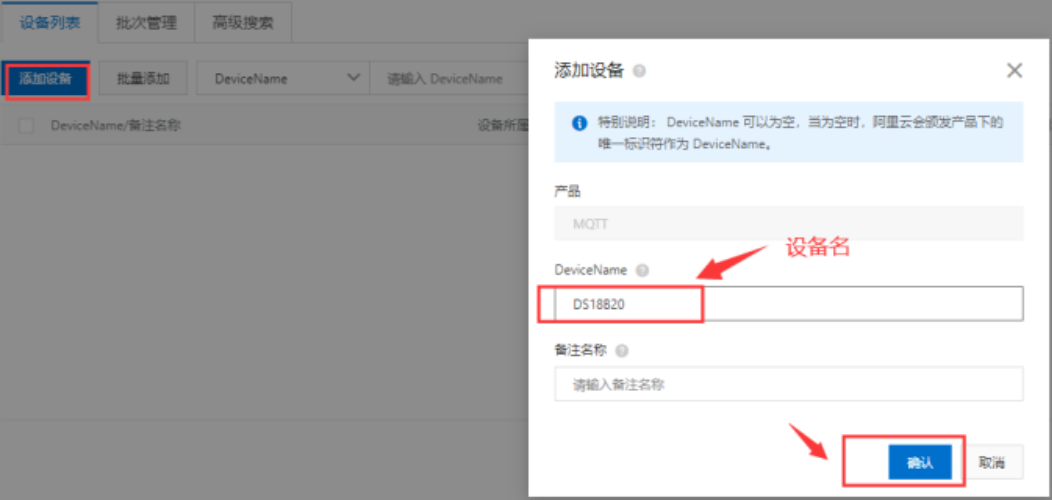Switch to the 设备列表 tab
The width and height of the screenshot is (1052, 500).
tap(50, 23)
